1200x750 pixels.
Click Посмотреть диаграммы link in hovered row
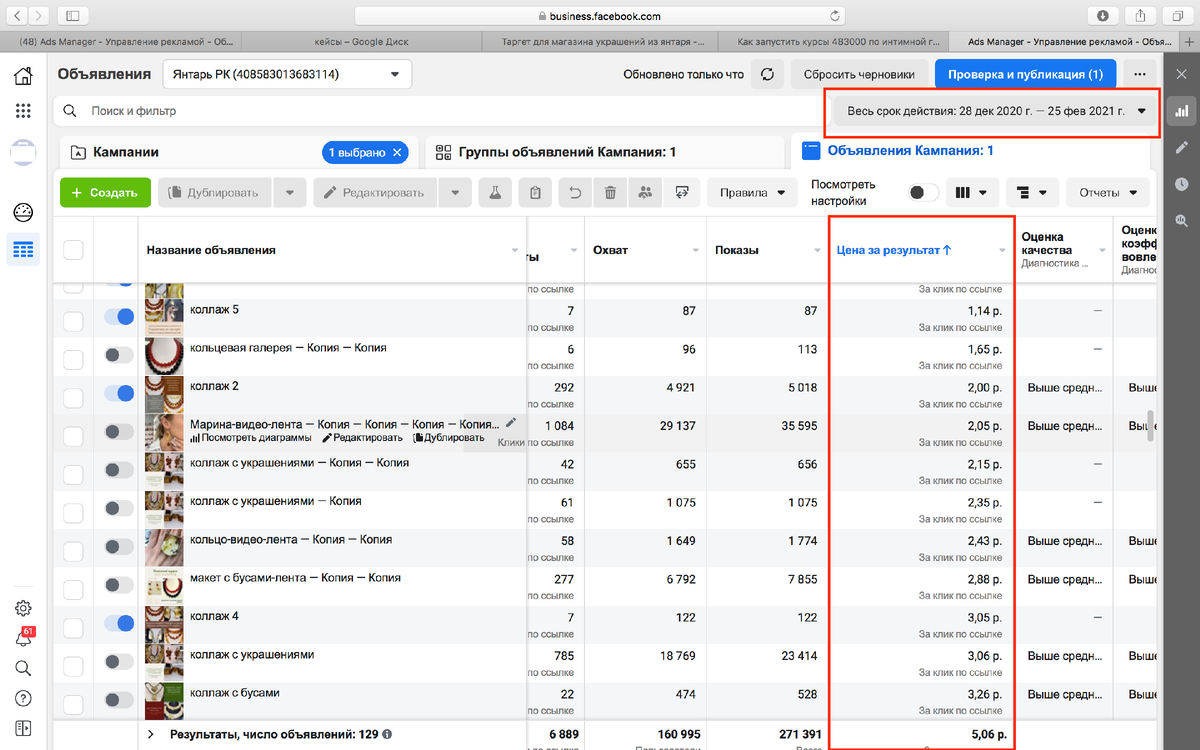click(251, 438)
